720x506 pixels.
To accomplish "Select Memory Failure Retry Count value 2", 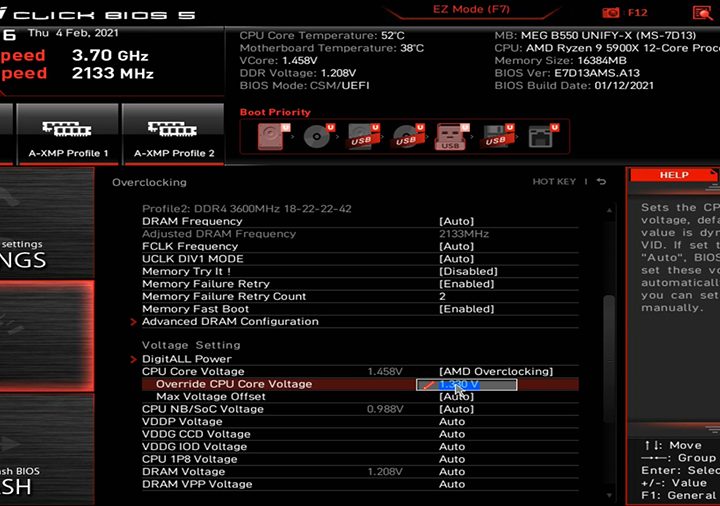I will click(x=442, y=297).
